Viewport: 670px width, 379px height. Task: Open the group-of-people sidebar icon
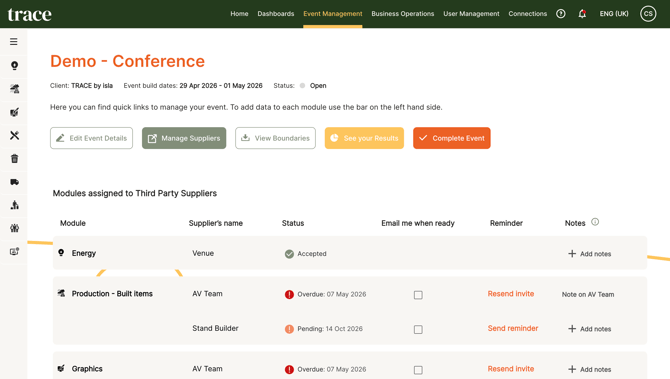click(14, 228)
